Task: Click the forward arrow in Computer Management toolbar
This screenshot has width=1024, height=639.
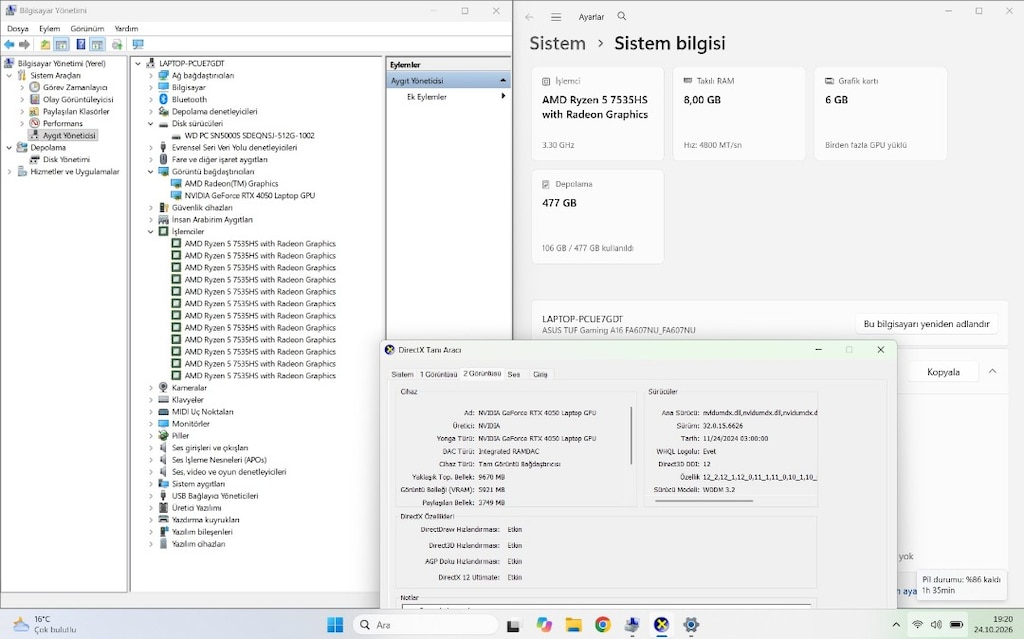Action: 24,44
